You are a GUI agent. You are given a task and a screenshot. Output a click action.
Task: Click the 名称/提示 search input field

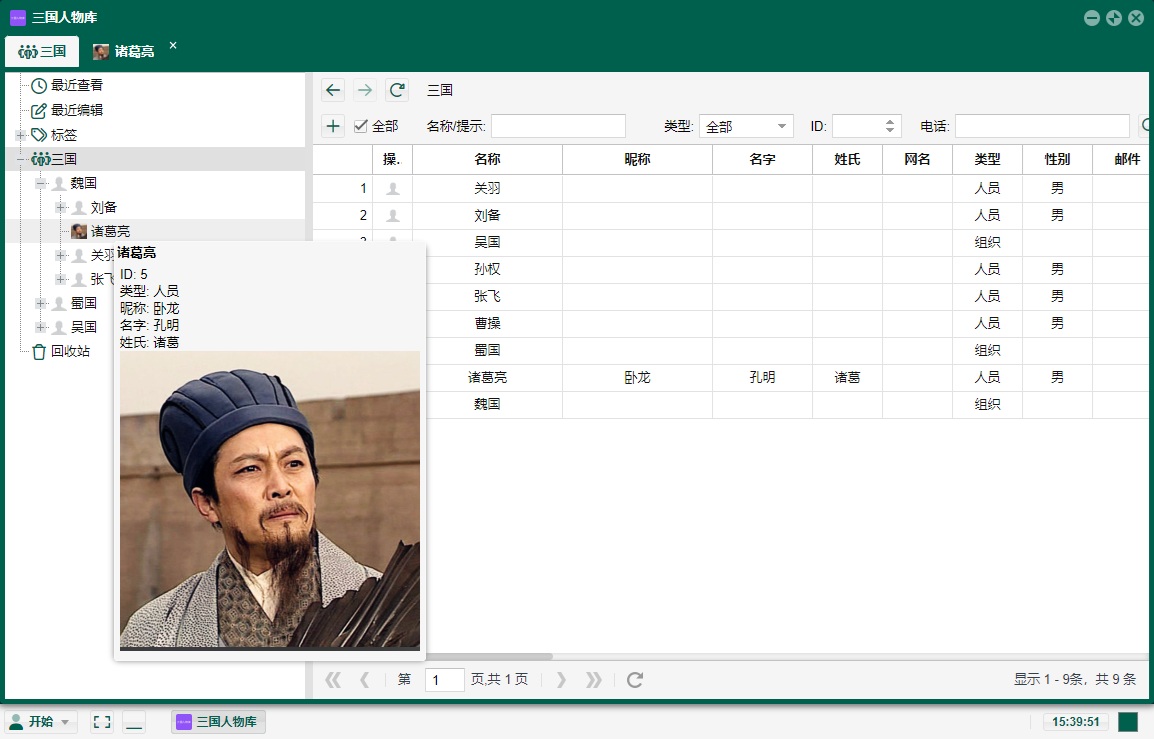(x=557, y=126)
